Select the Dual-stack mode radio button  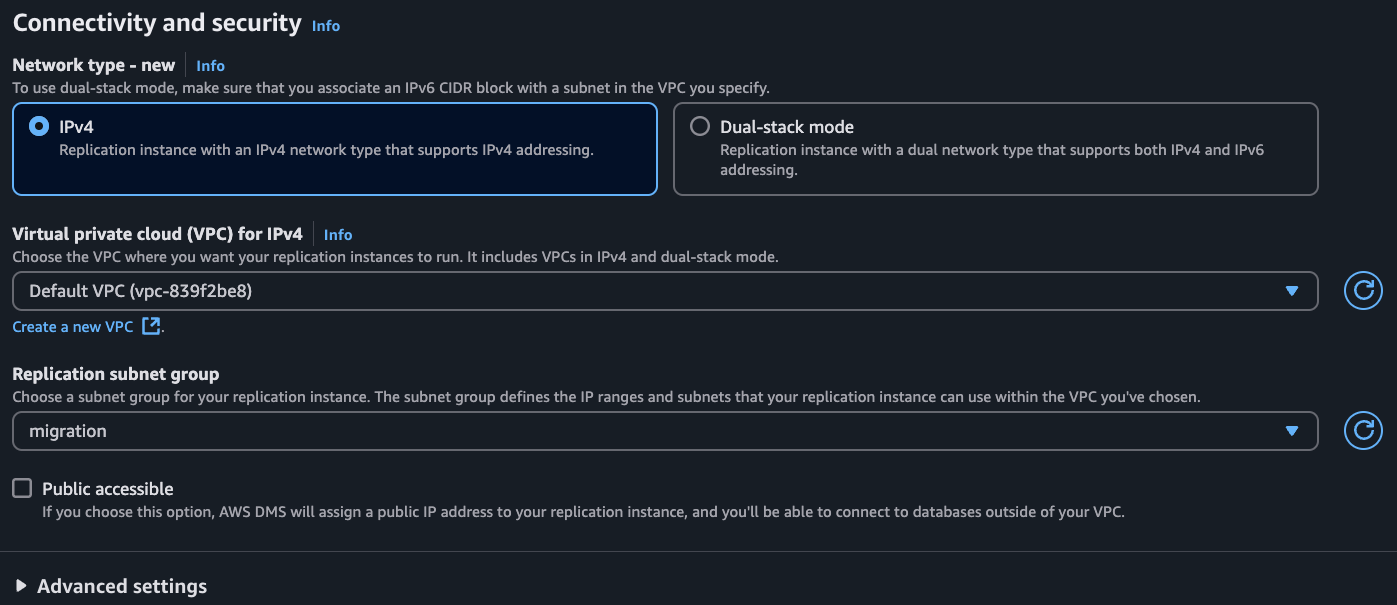[x=700, y=127]
